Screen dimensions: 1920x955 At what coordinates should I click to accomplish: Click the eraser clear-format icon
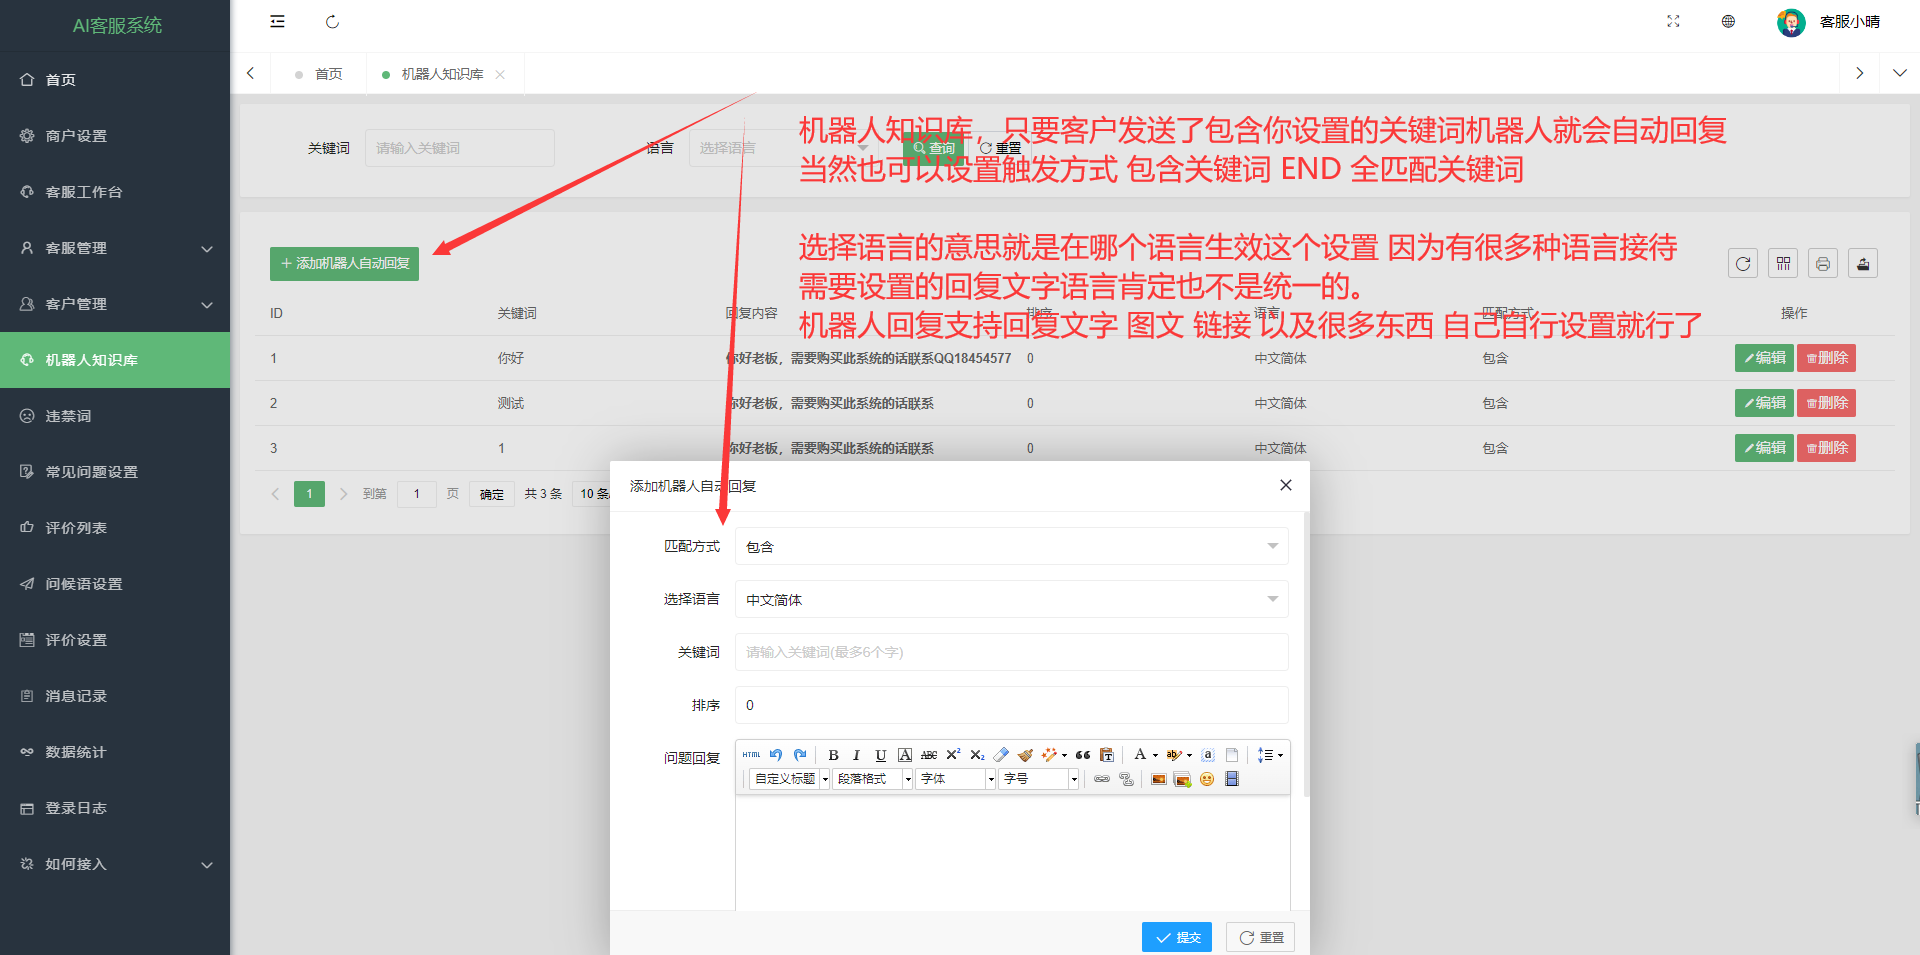tap(1001, 755)
